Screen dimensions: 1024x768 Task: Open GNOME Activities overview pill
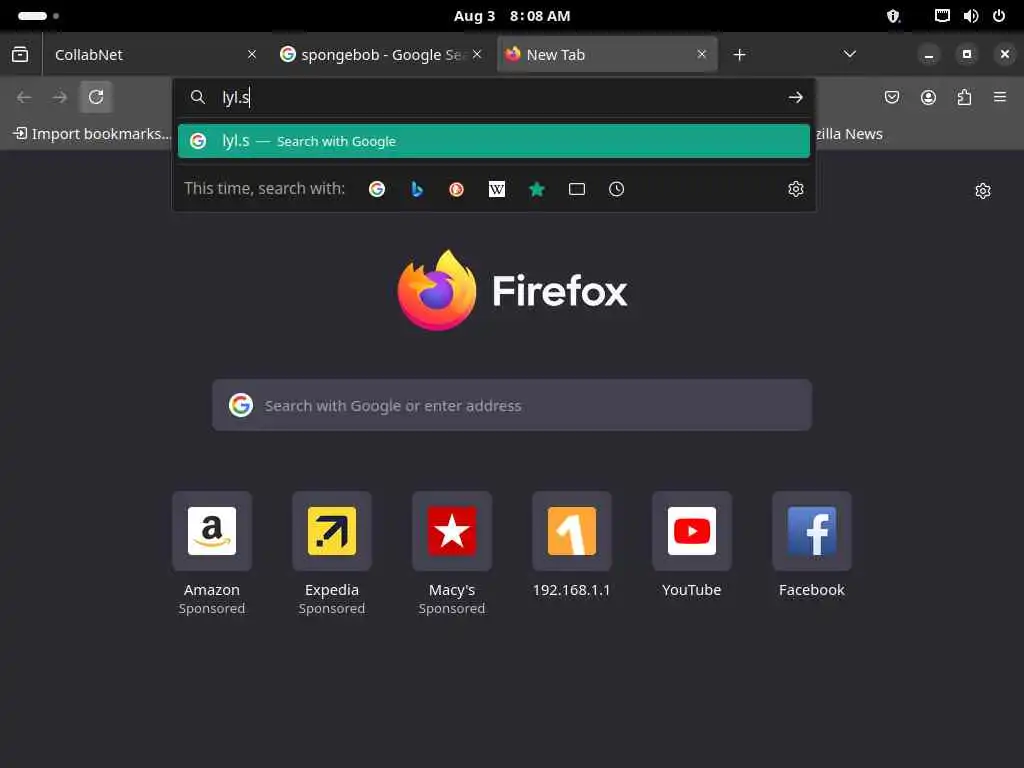pos(39,16)
